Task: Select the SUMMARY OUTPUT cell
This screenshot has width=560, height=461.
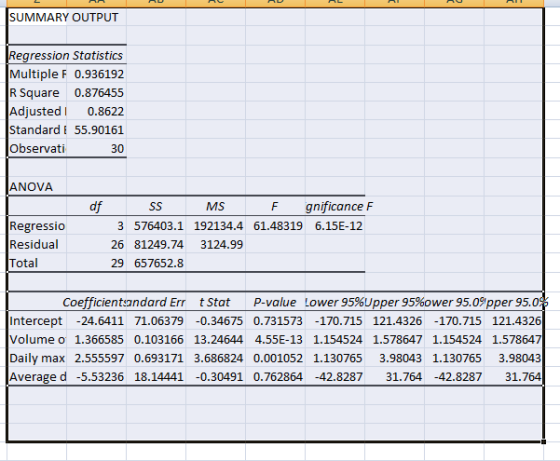Action: [x=37, y=17]
